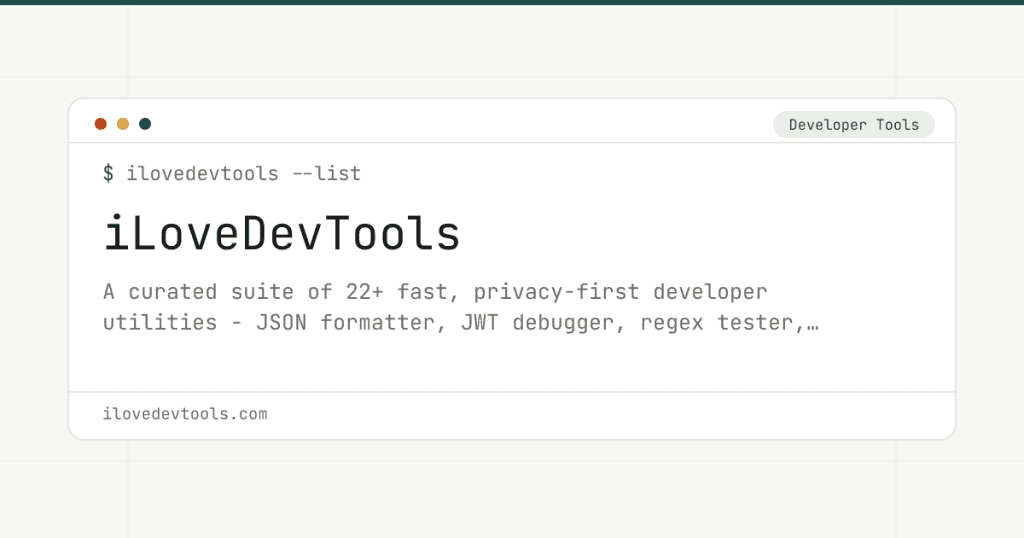Viewport: 1024px width, 538px height.
Task: Click the red window dot
Action: click(x=101, y=124)
